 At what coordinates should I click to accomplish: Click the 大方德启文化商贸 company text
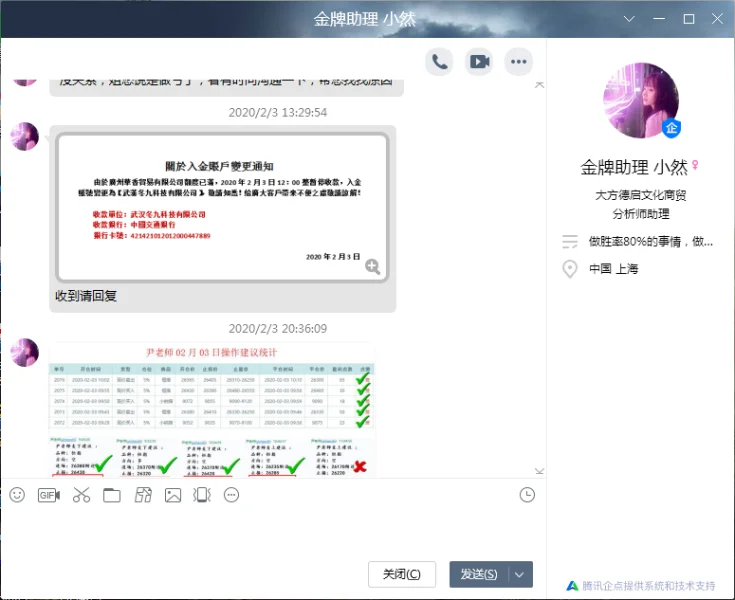[640, 195]
